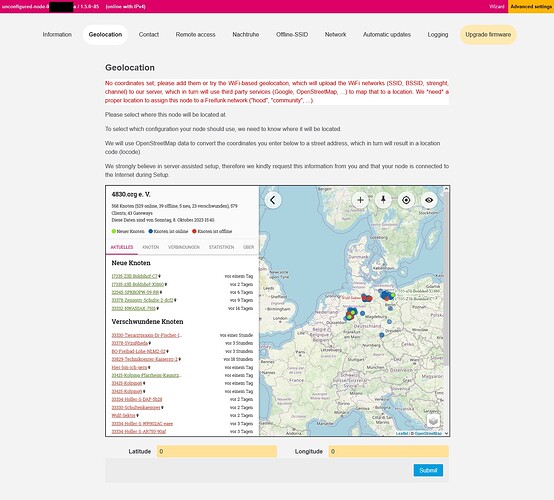Open the map layers selector
The image size is (554, 500).
pyautogui.click(x=433, y=421)
